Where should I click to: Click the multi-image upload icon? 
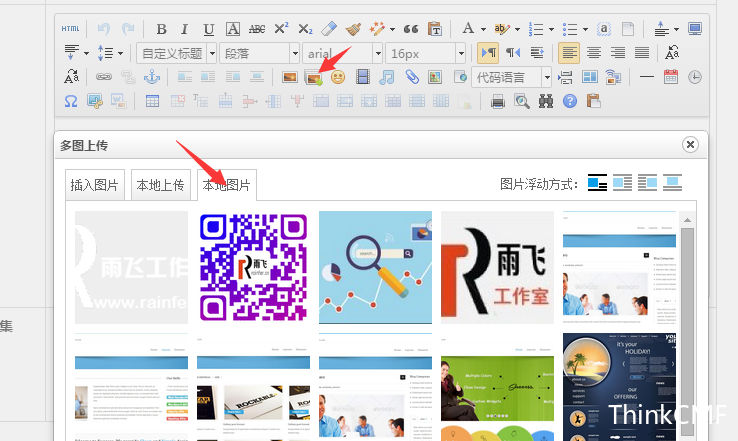313,77
